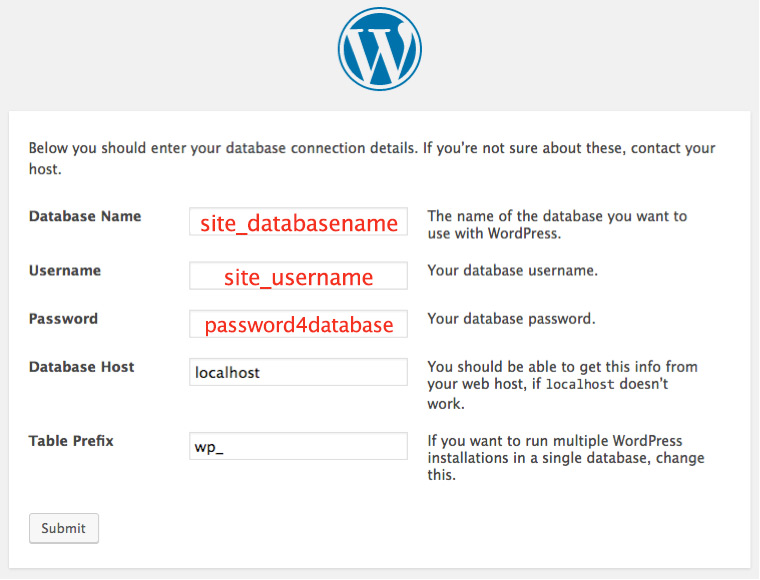The image size is (760, 580).
Task: Click the WordPress logo
Action: pos(380,49)
